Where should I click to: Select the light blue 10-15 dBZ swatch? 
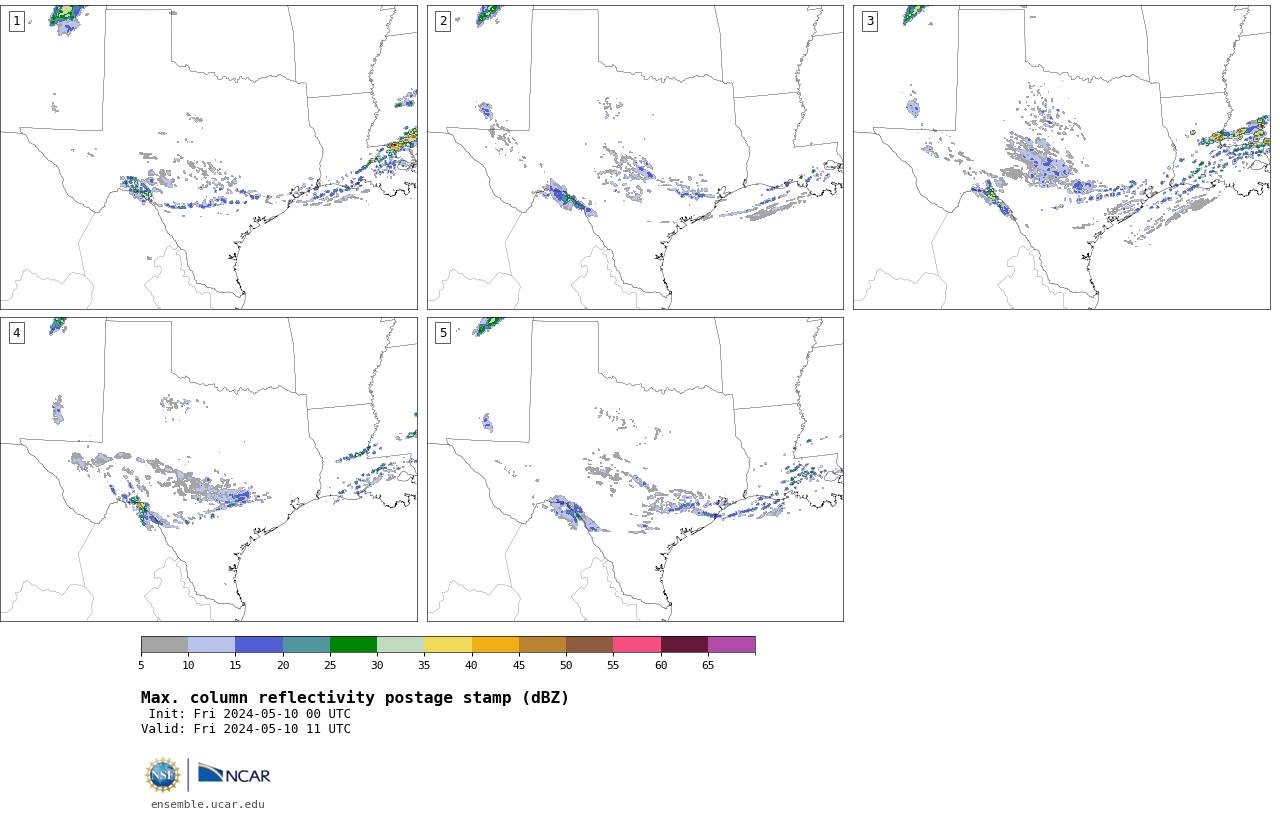[x=211, y=645]
